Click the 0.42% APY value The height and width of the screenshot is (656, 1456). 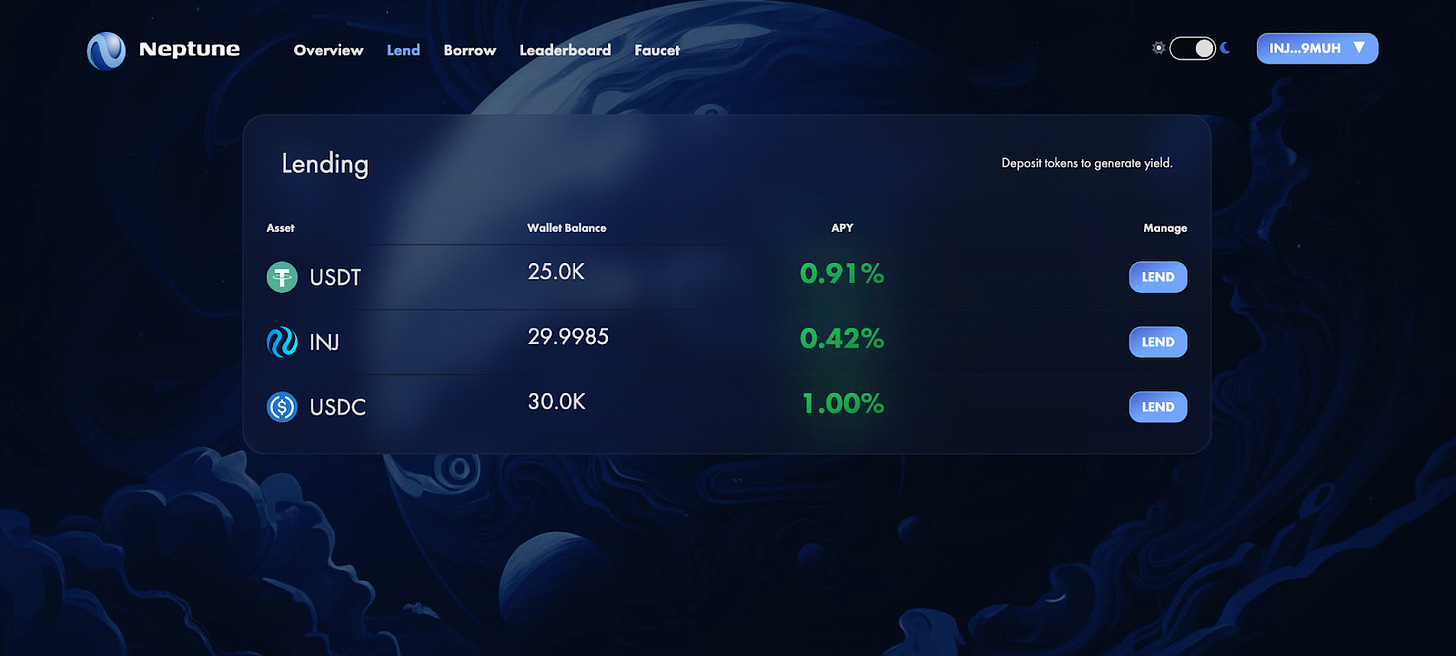[x=842, y=339]
